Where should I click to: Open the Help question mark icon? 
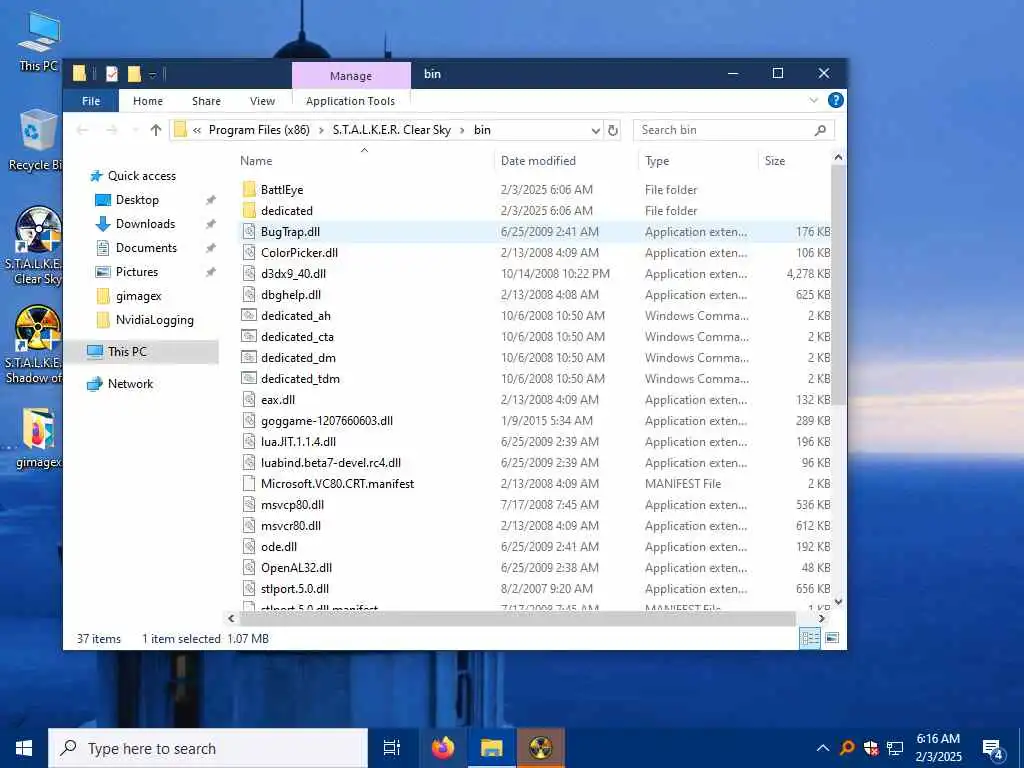(835, 101)
